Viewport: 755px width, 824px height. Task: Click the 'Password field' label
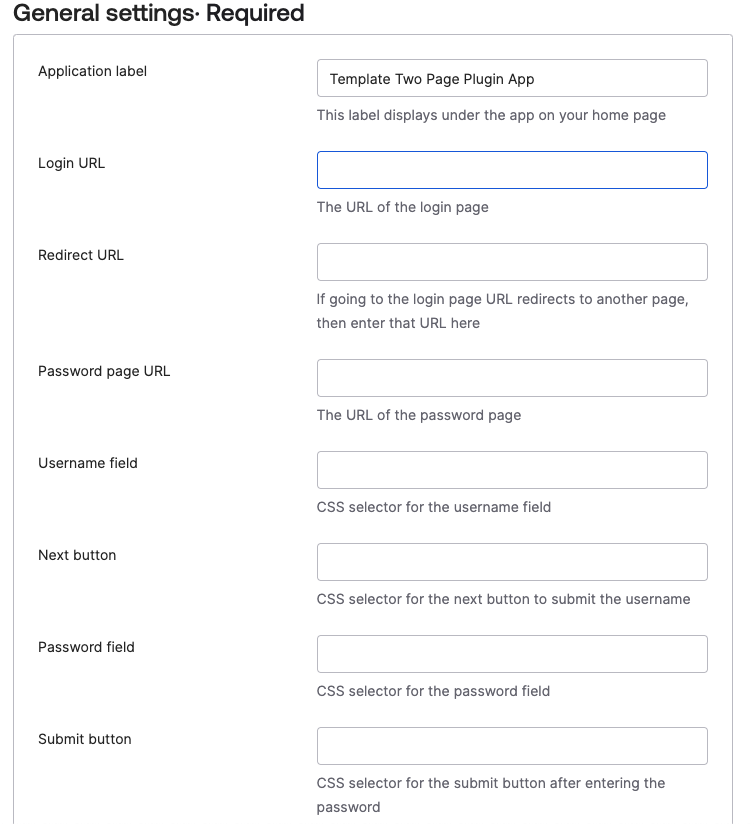[x=85, y=647]
